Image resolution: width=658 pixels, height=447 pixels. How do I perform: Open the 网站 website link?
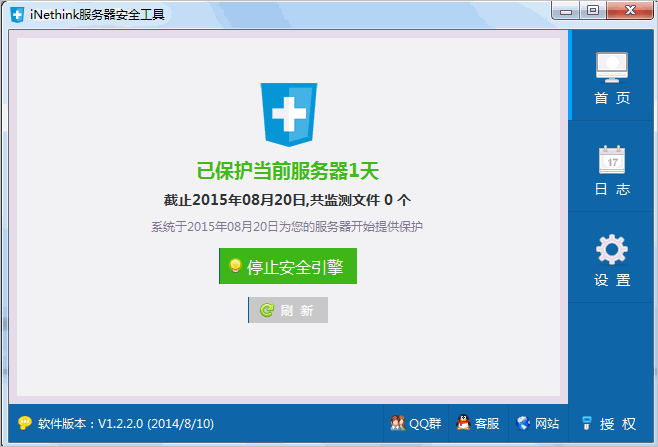[538, 423]
